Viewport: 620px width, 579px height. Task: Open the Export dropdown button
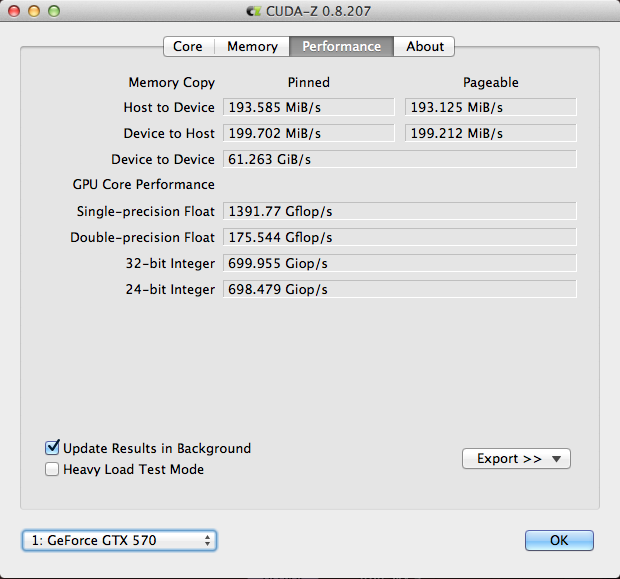click(x=516, y=459)
